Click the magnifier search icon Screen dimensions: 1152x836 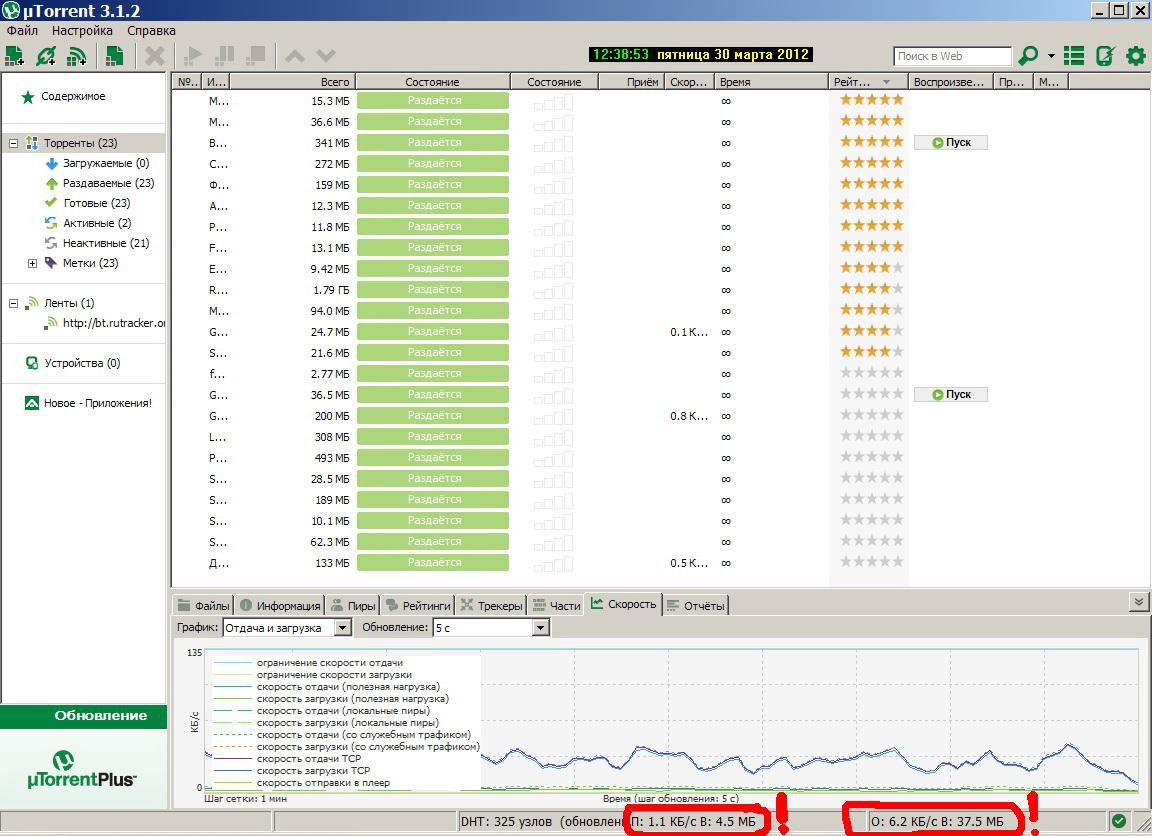[1029, 56]
